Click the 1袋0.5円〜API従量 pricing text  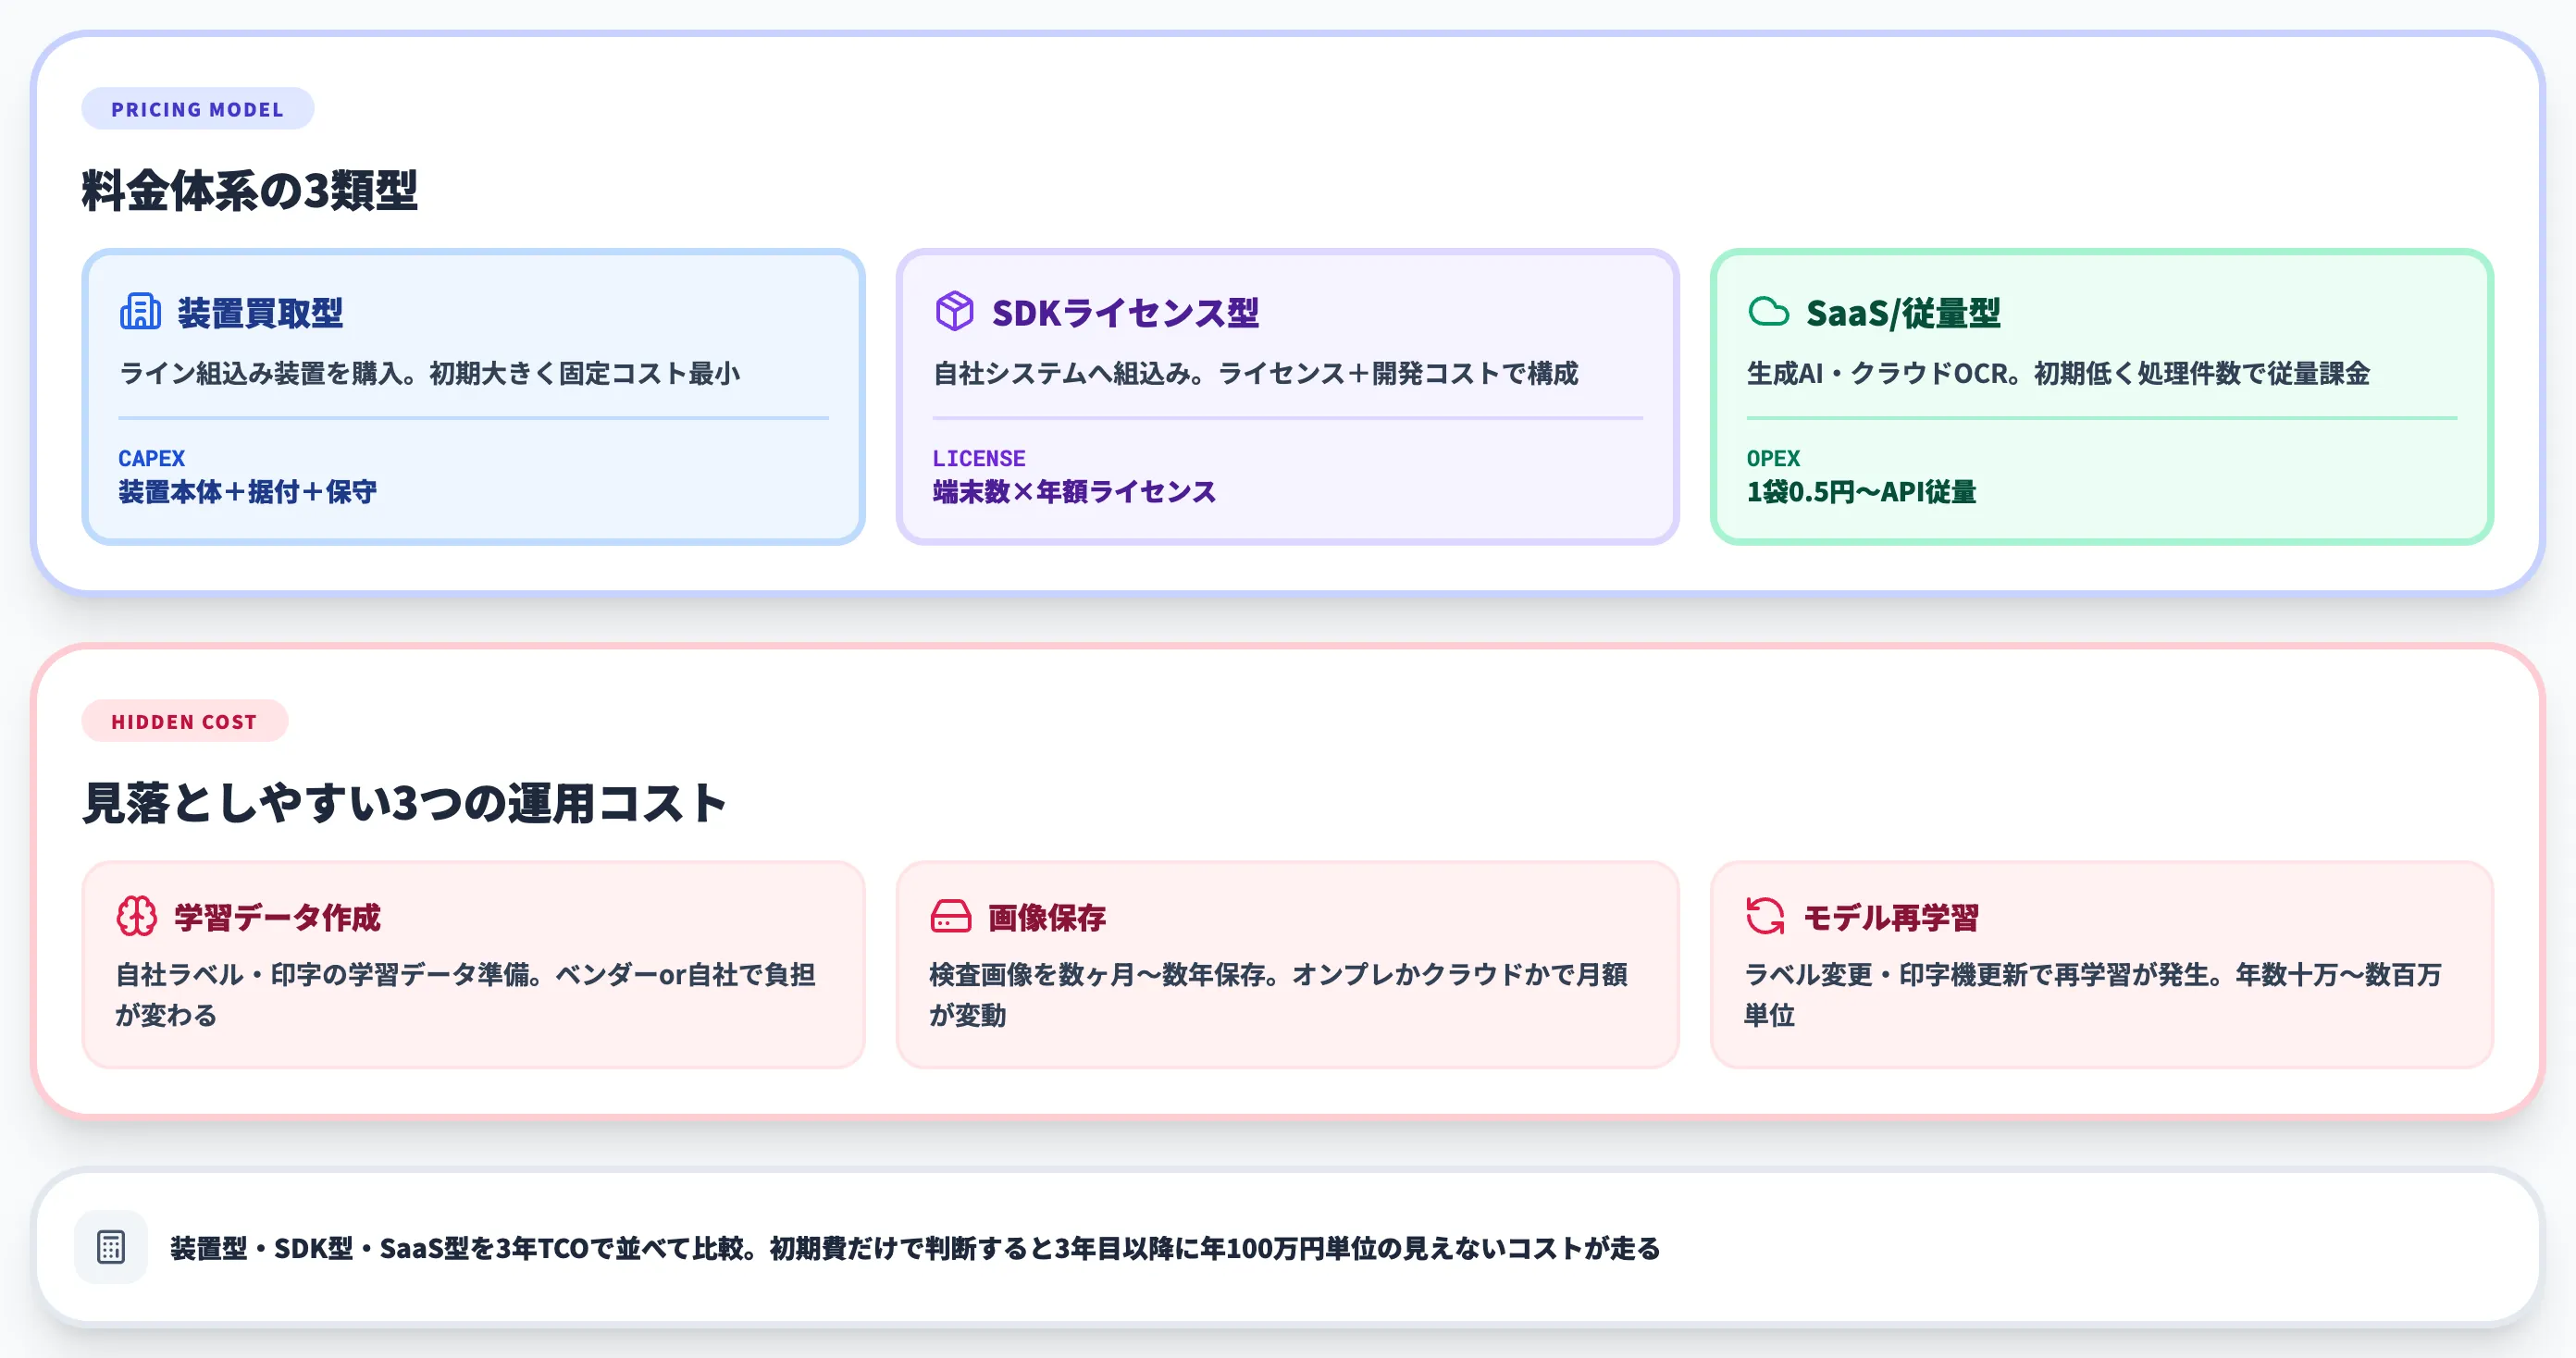[1861, 492]
